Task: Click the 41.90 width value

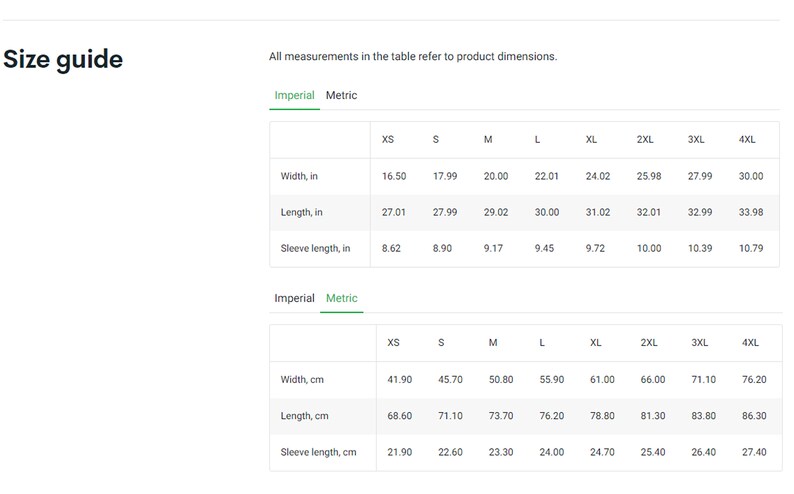Action: point(400,380)
